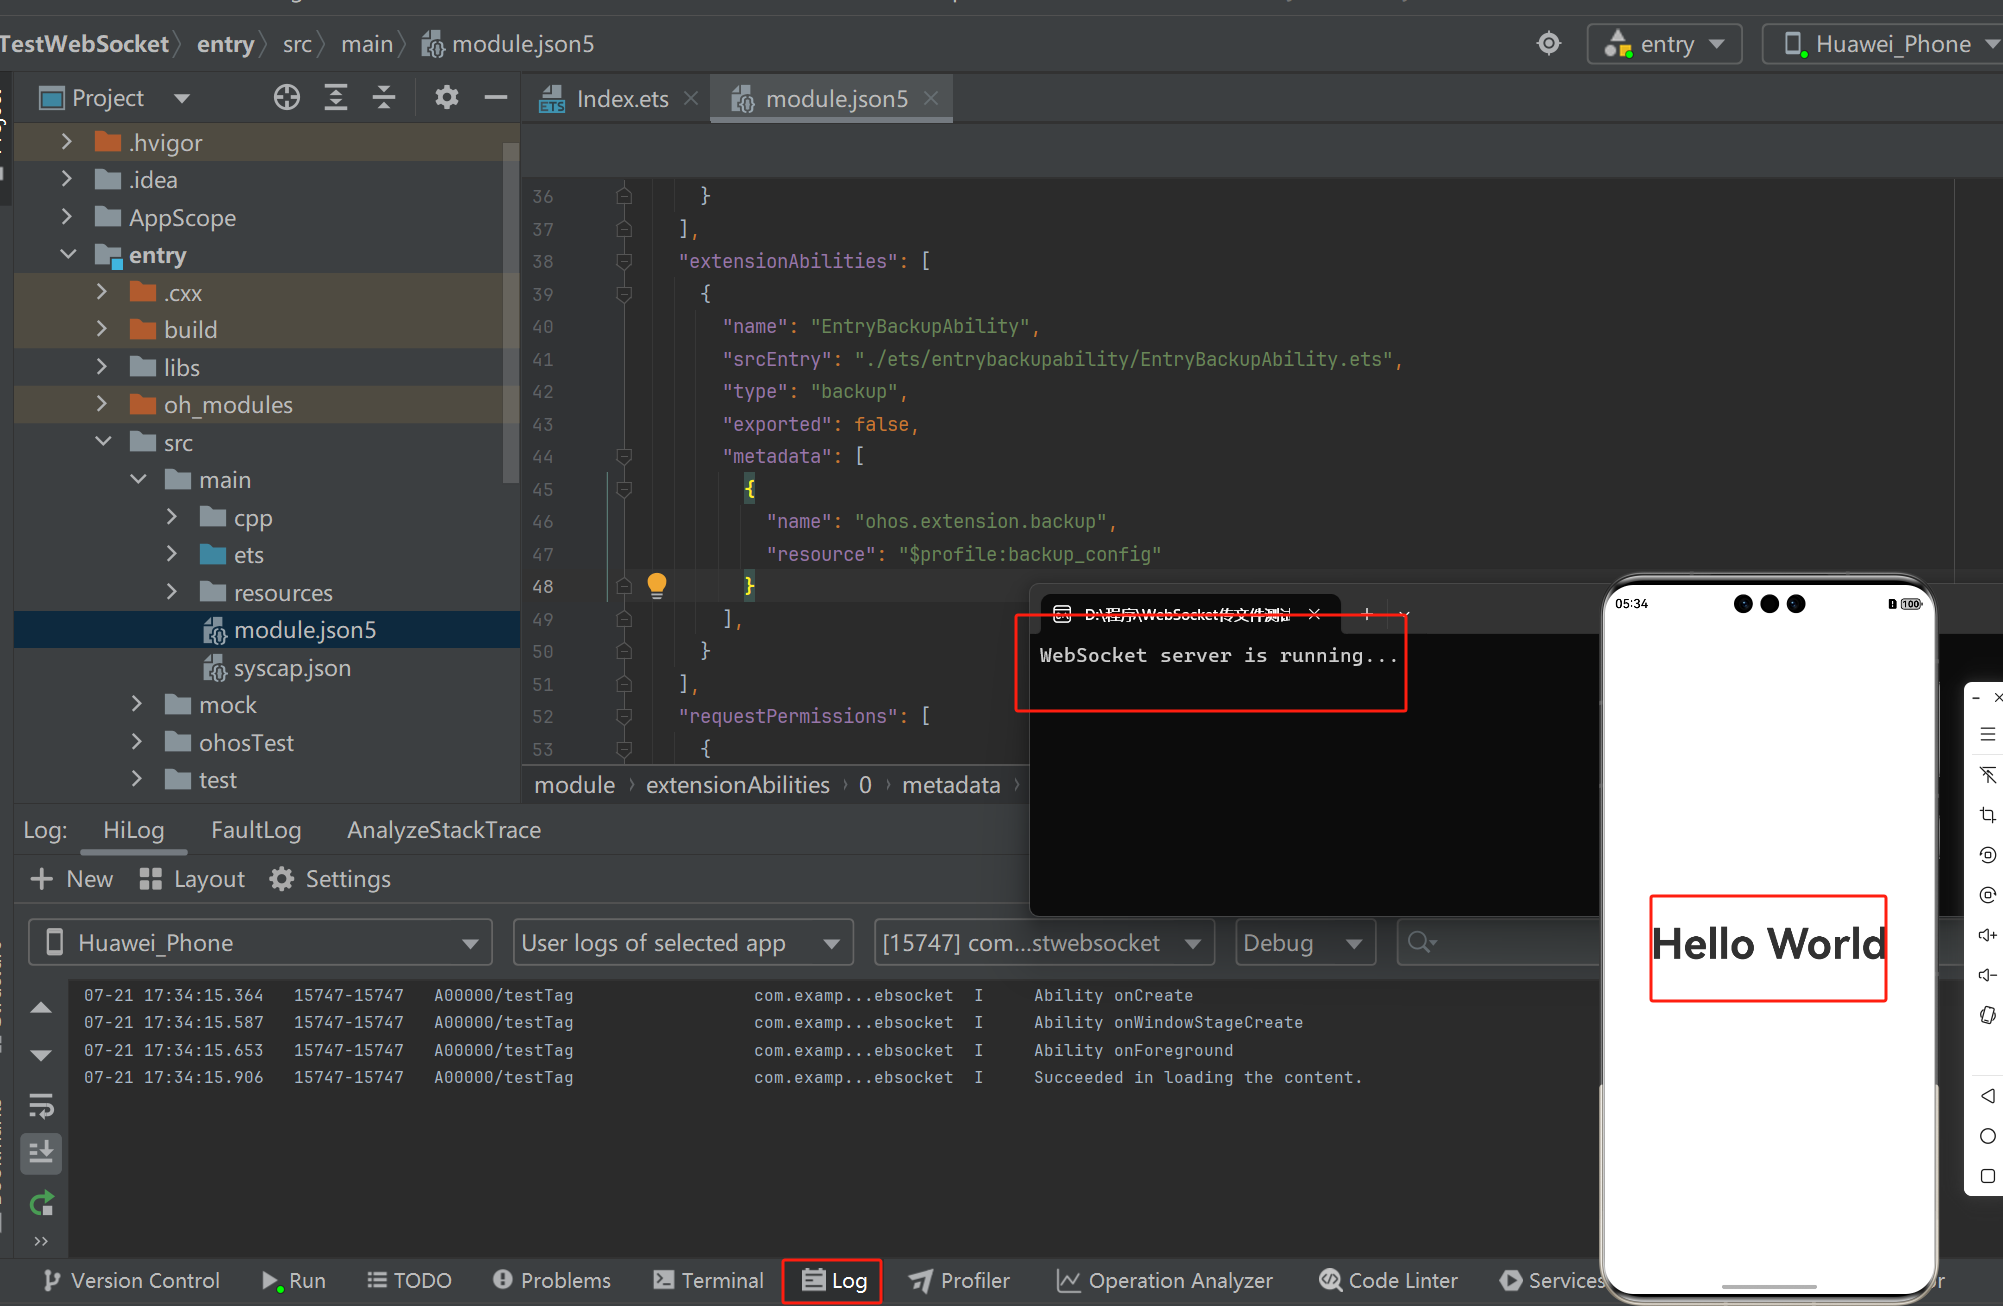Screen dimensions: 2003x1306
Task: Click emulator rotate screen icon
Action: 1987,1015
